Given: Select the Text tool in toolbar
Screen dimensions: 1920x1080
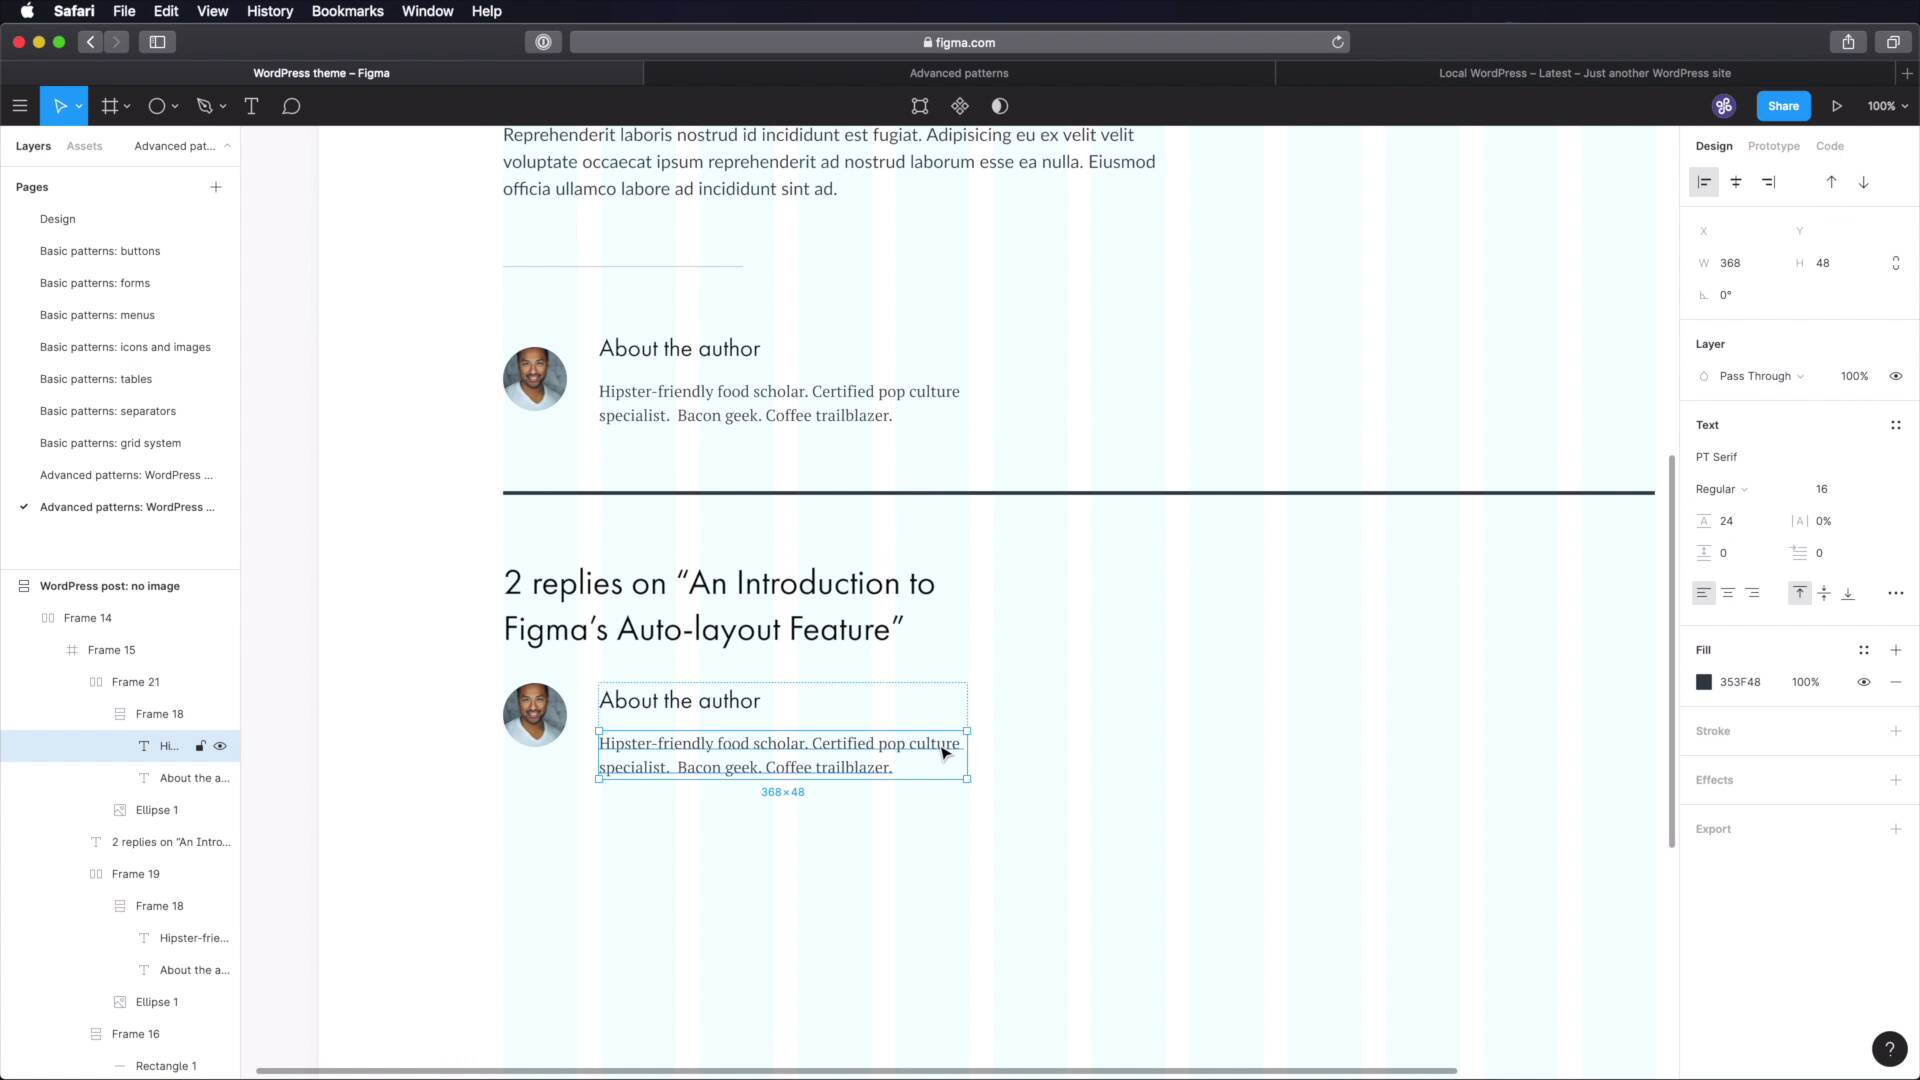Looking at the screenshot, I should [251, 106].
